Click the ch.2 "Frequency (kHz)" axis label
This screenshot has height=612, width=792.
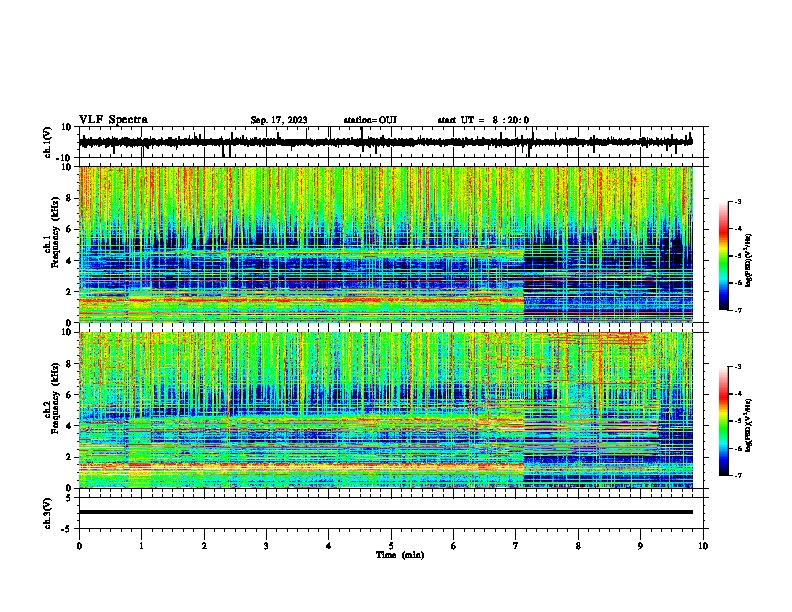(55, 398)
